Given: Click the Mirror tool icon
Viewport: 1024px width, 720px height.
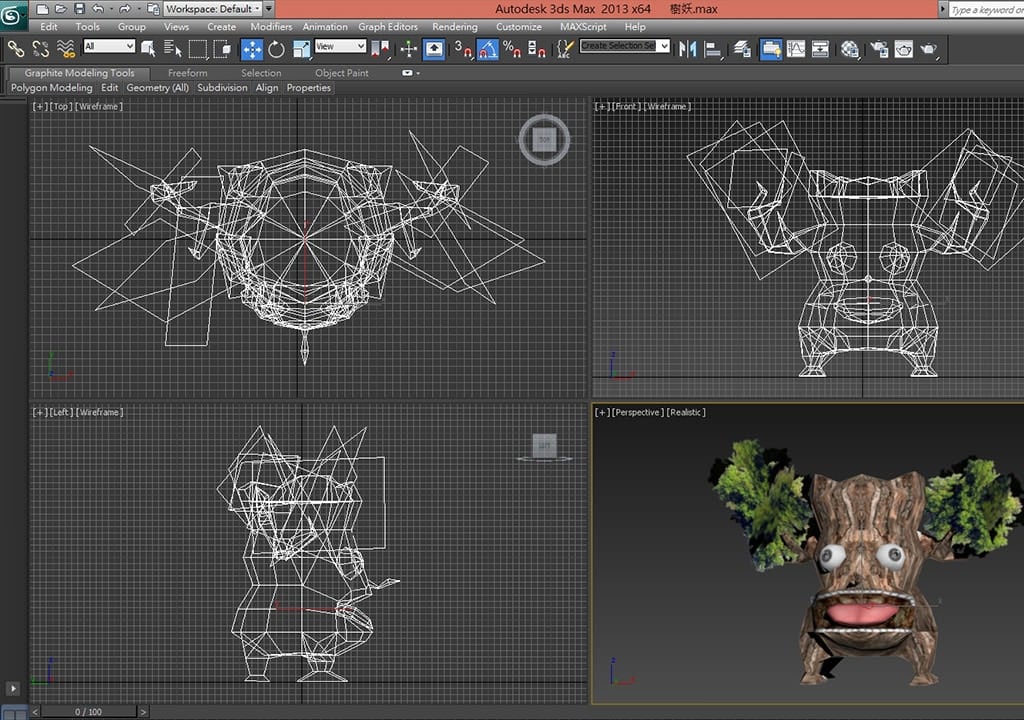Looking at the screenshot, I should pyautogui.click(x=688, y=48).
